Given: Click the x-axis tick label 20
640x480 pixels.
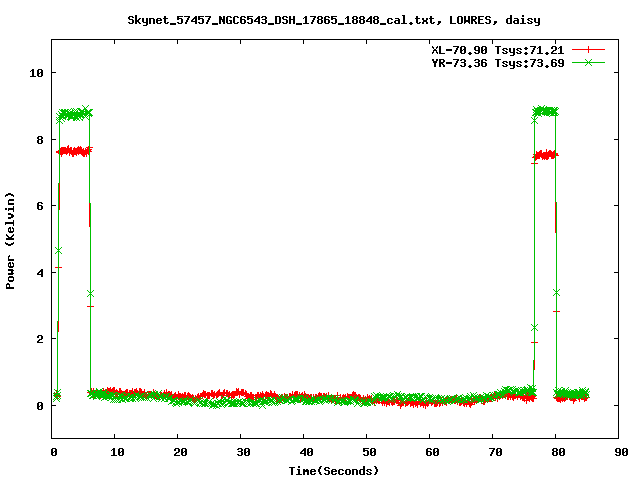Looking at the screenshot, I should 180,452.
